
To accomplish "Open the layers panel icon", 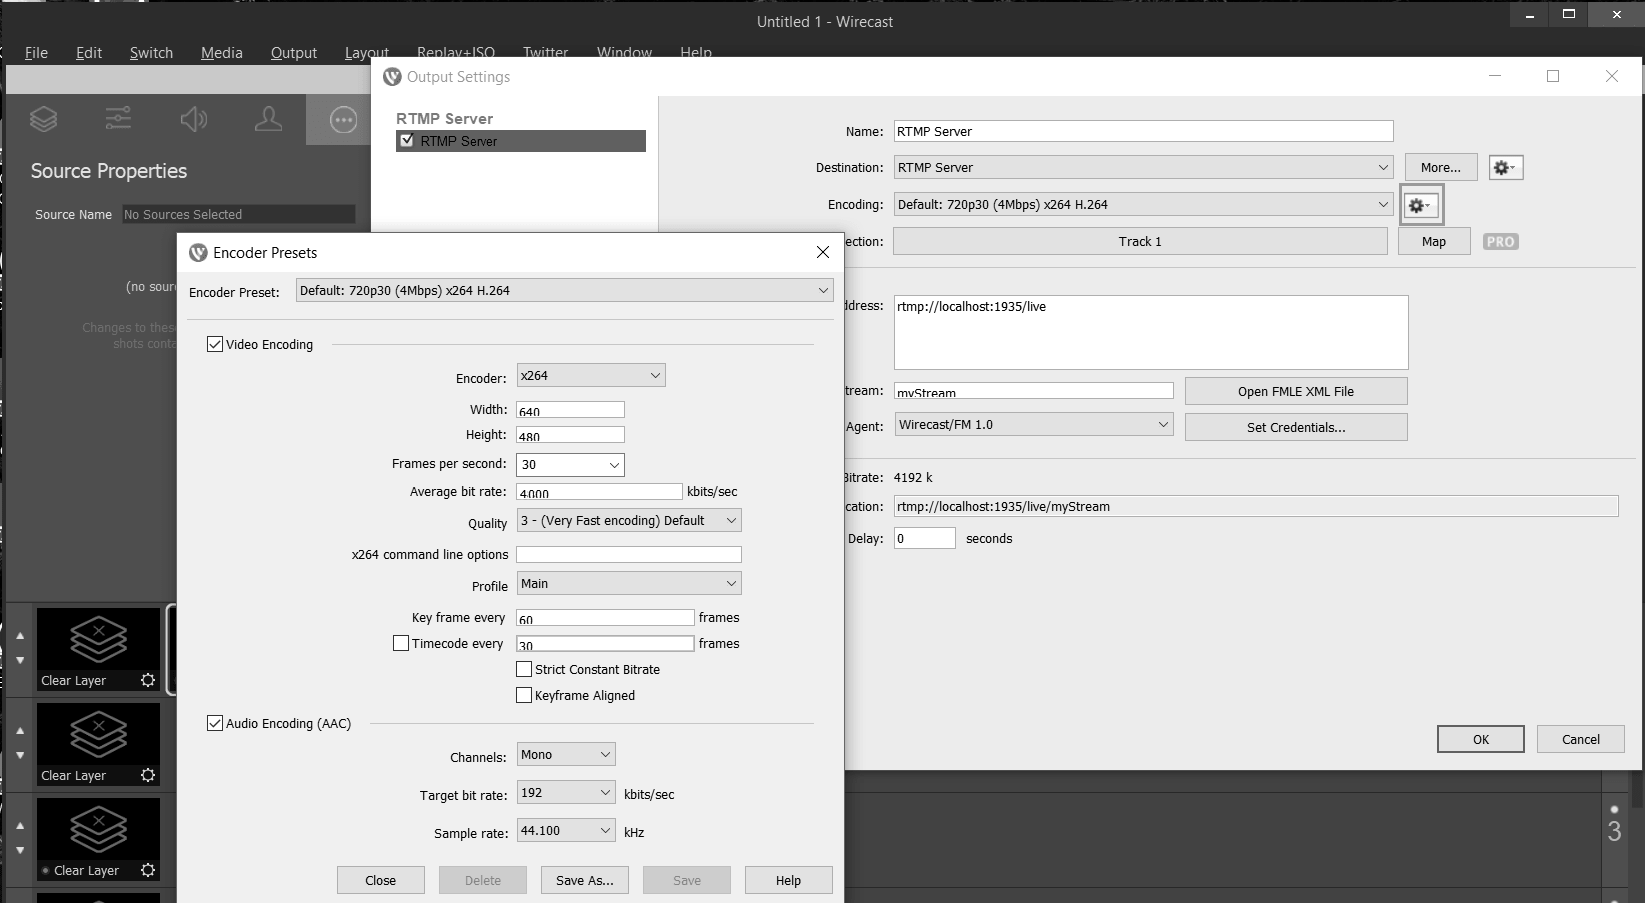I will (43, 119).
